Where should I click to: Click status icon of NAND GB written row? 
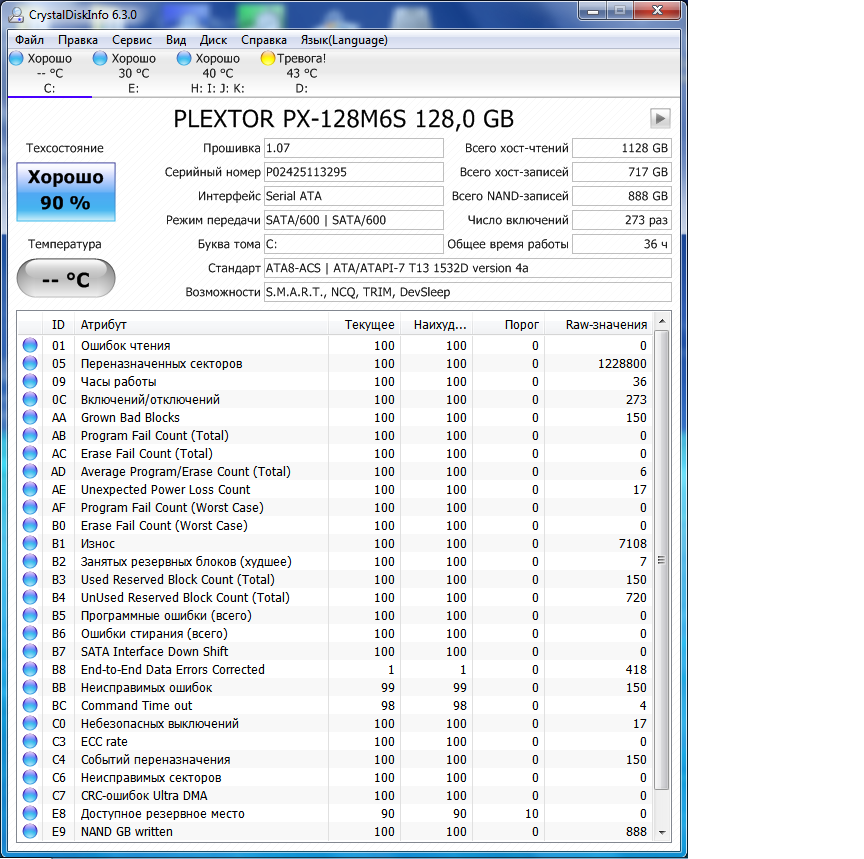pos(30,831)
